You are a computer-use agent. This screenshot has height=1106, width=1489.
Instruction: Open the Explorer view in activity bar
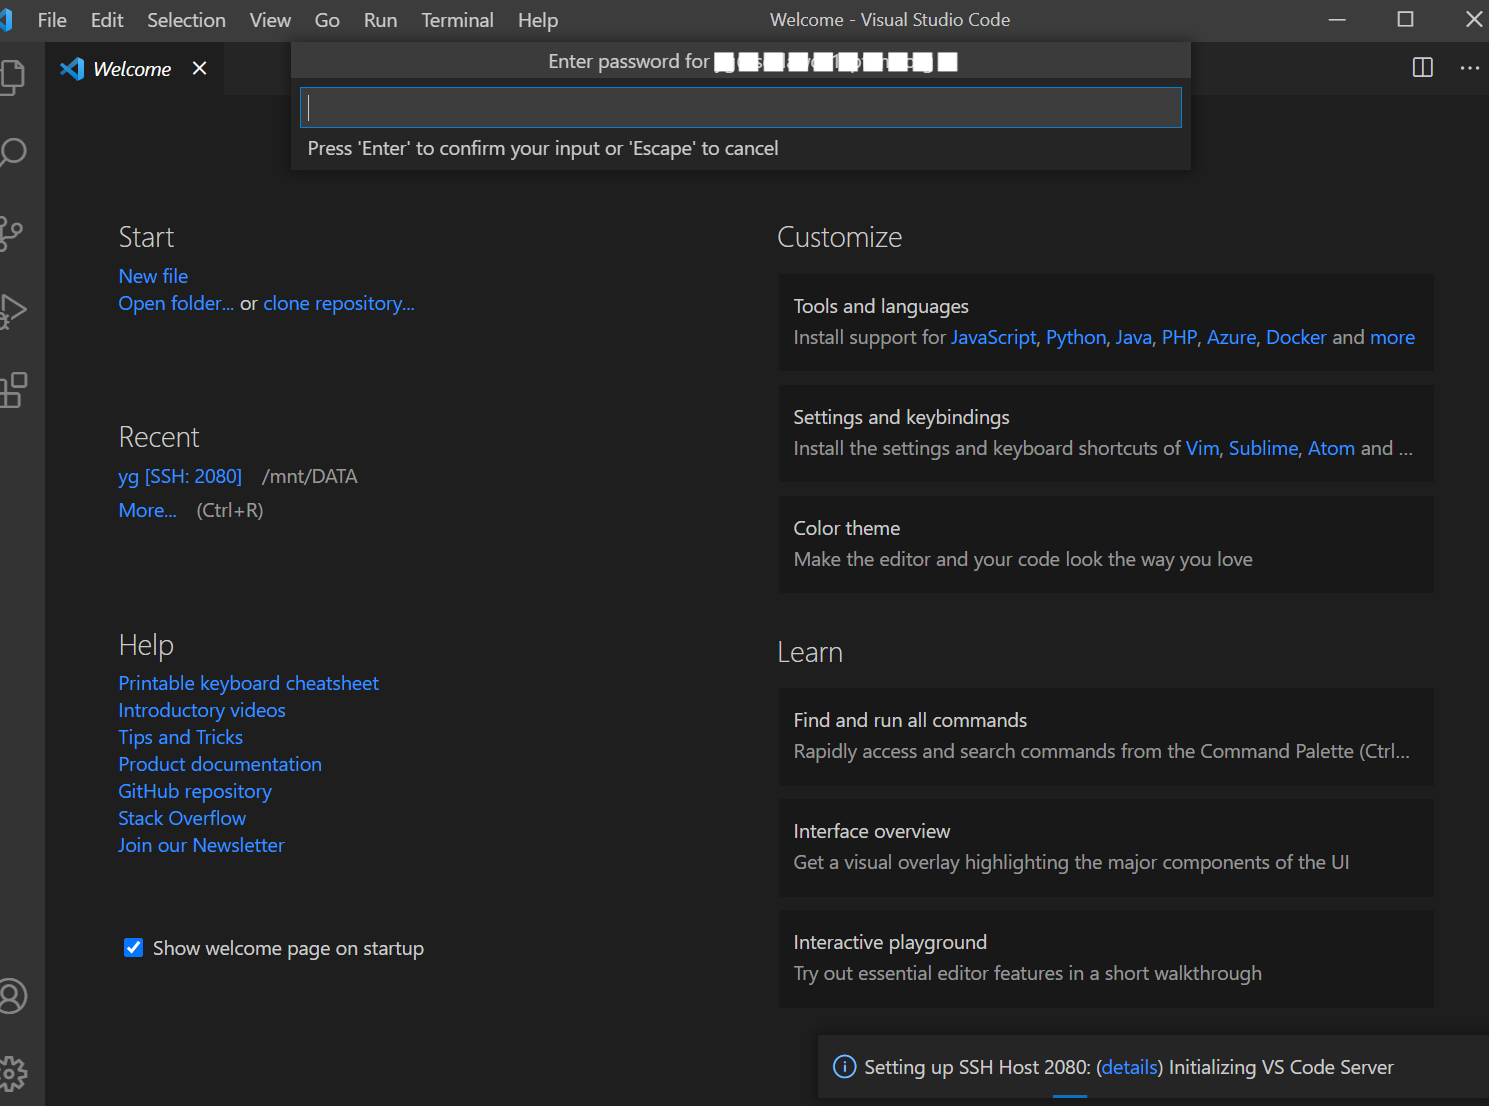[12, 77]
